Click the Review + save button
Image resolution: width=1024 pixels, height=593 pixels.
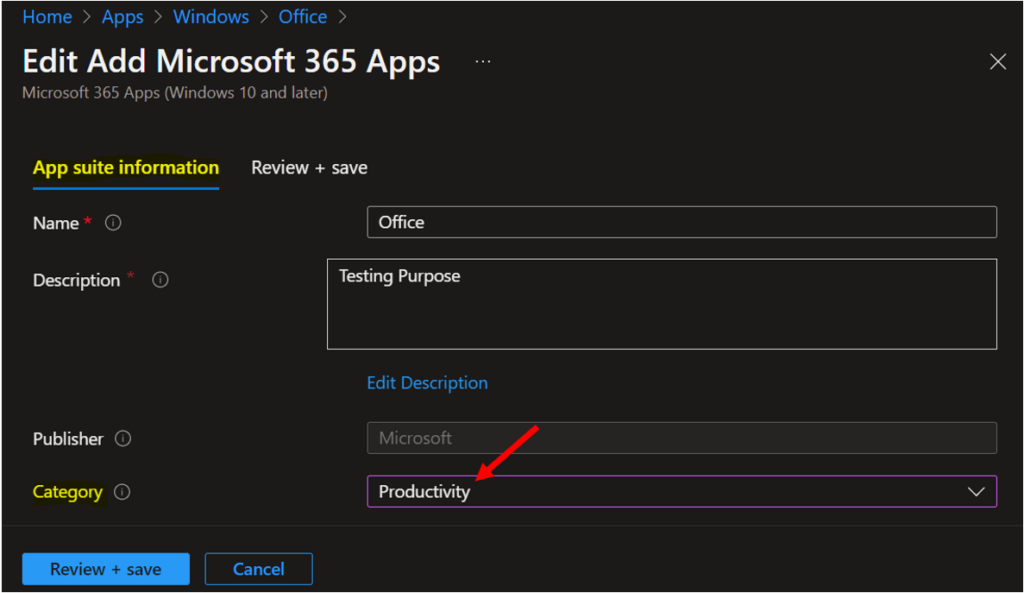(106, 569)
